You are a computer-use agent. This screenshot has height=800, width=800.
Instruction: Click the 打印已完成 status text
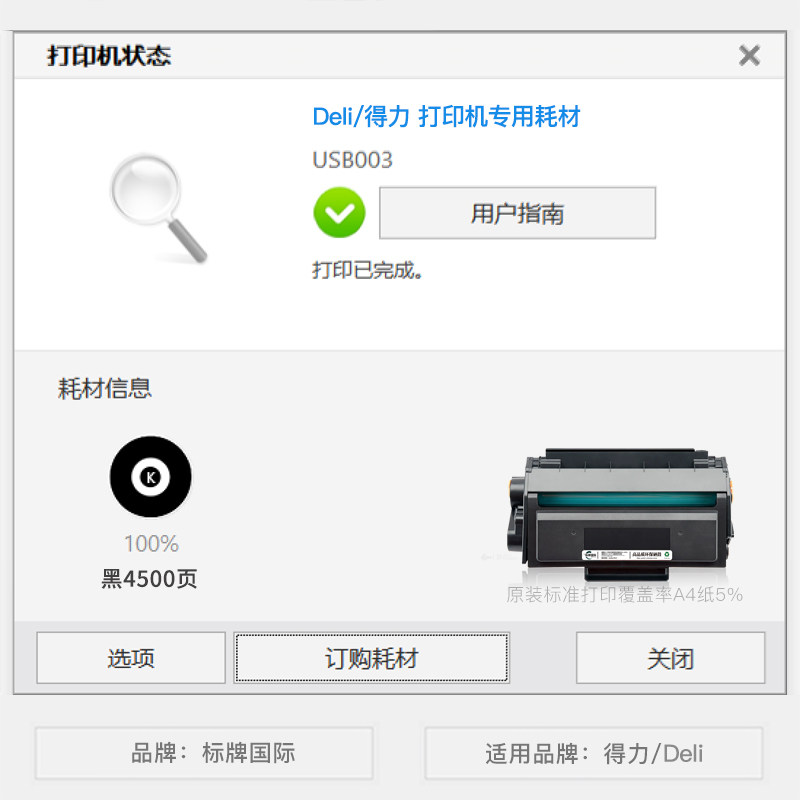pos(367,270)
